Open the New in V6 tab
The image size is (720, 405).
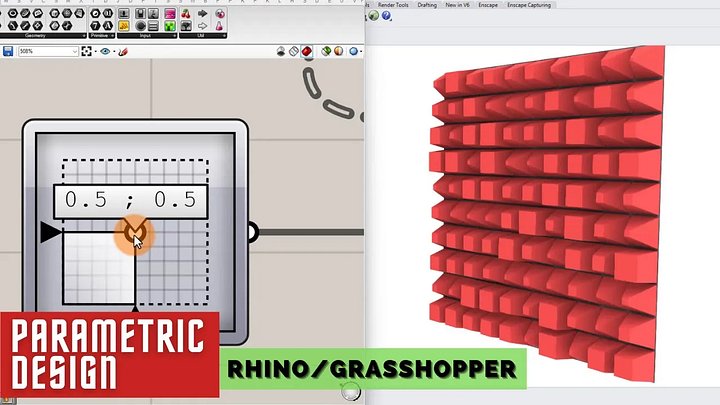(x=457, y=5)
